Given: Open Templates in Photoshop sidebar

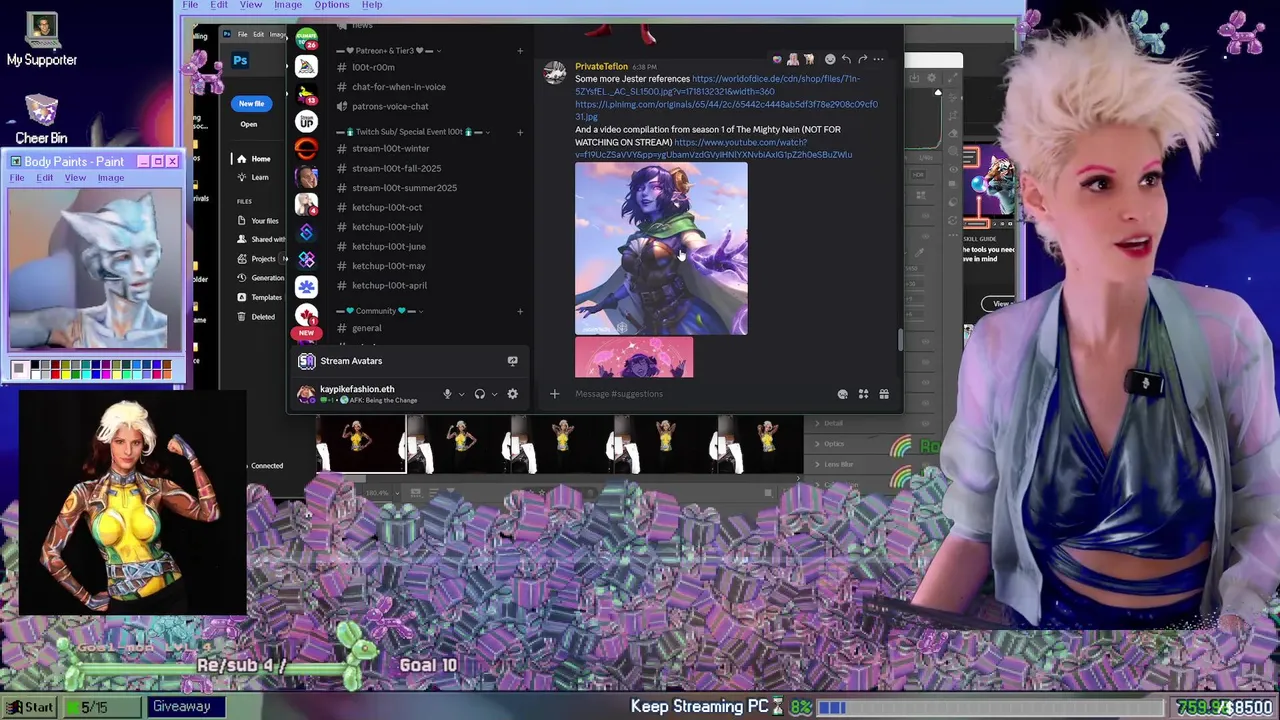Looking at the screenshot, I should (x=260, y=297).
